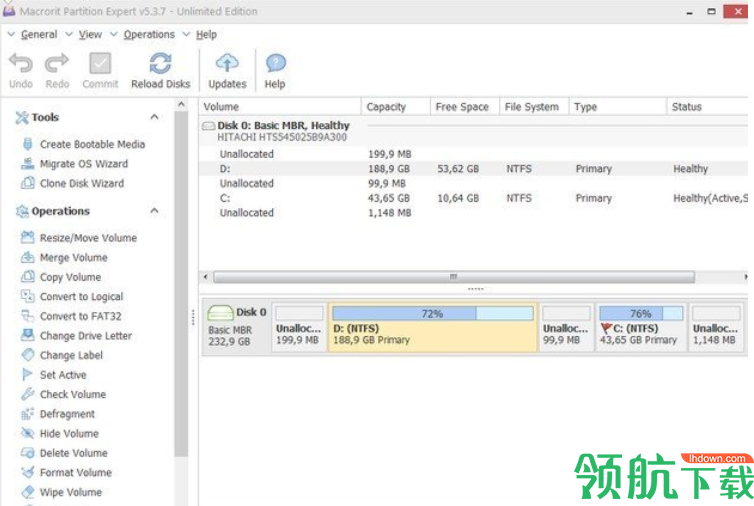Screen dimensions: 754x506
Task: Select the Hide Volume operation
Action: click(60, 433)
